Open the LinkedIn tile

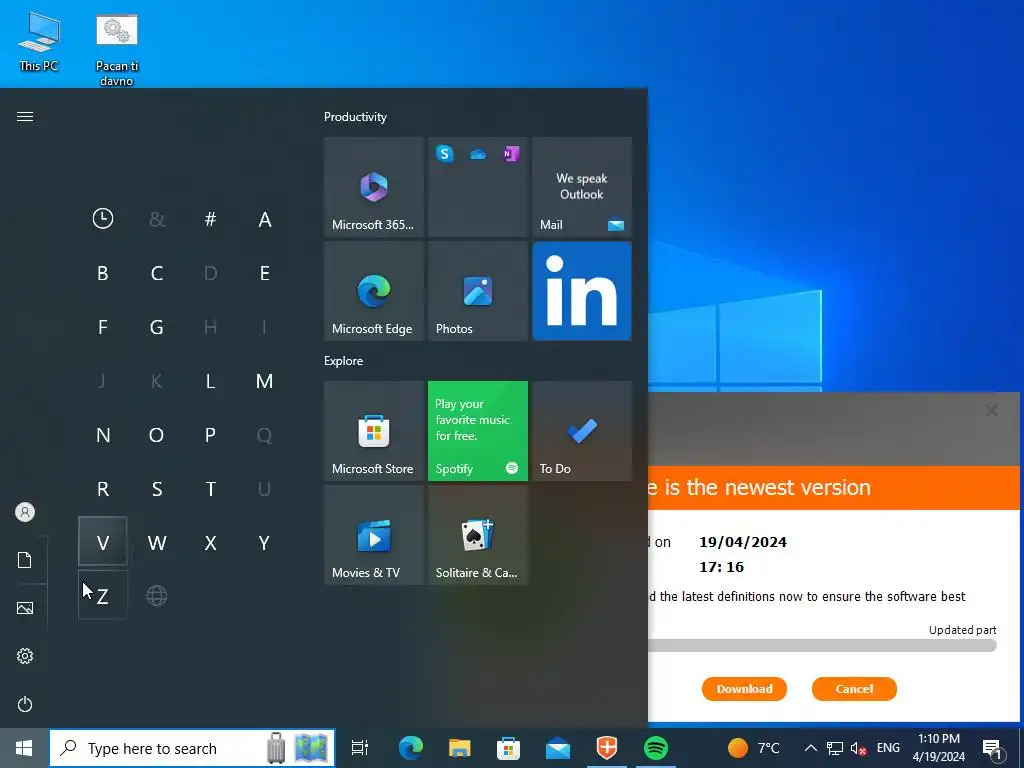(x=582, y=291)
